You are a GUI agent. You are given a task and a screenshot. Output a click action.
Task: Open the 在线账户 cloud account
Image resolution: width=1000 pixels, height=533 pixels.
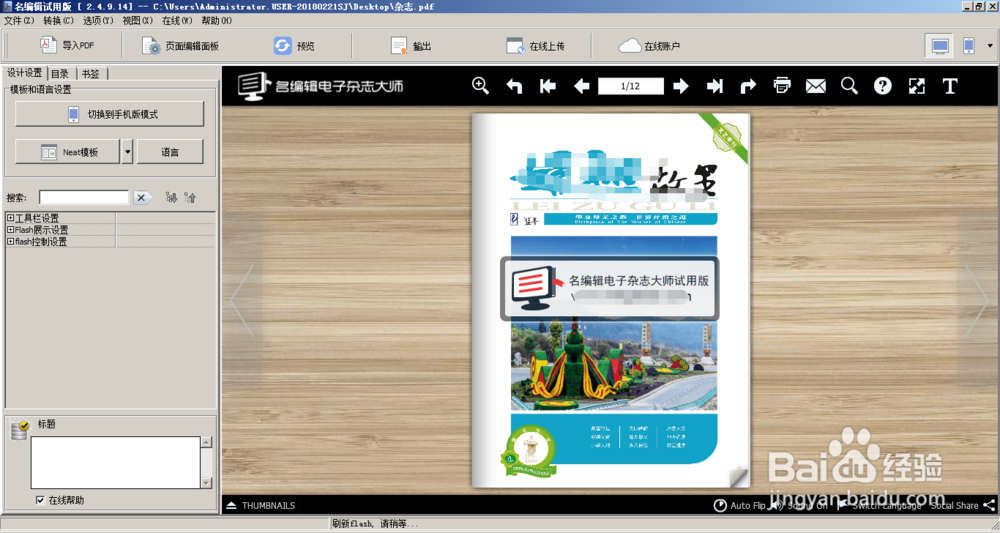pyautogui.click(x=649, y=46)
